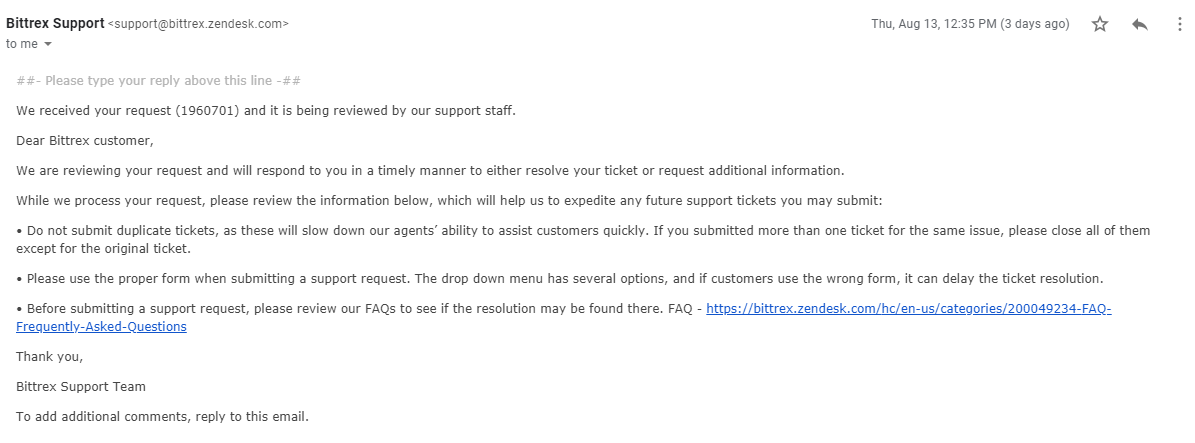Click the "Bittrex Support Team" signature

point(81,387)
